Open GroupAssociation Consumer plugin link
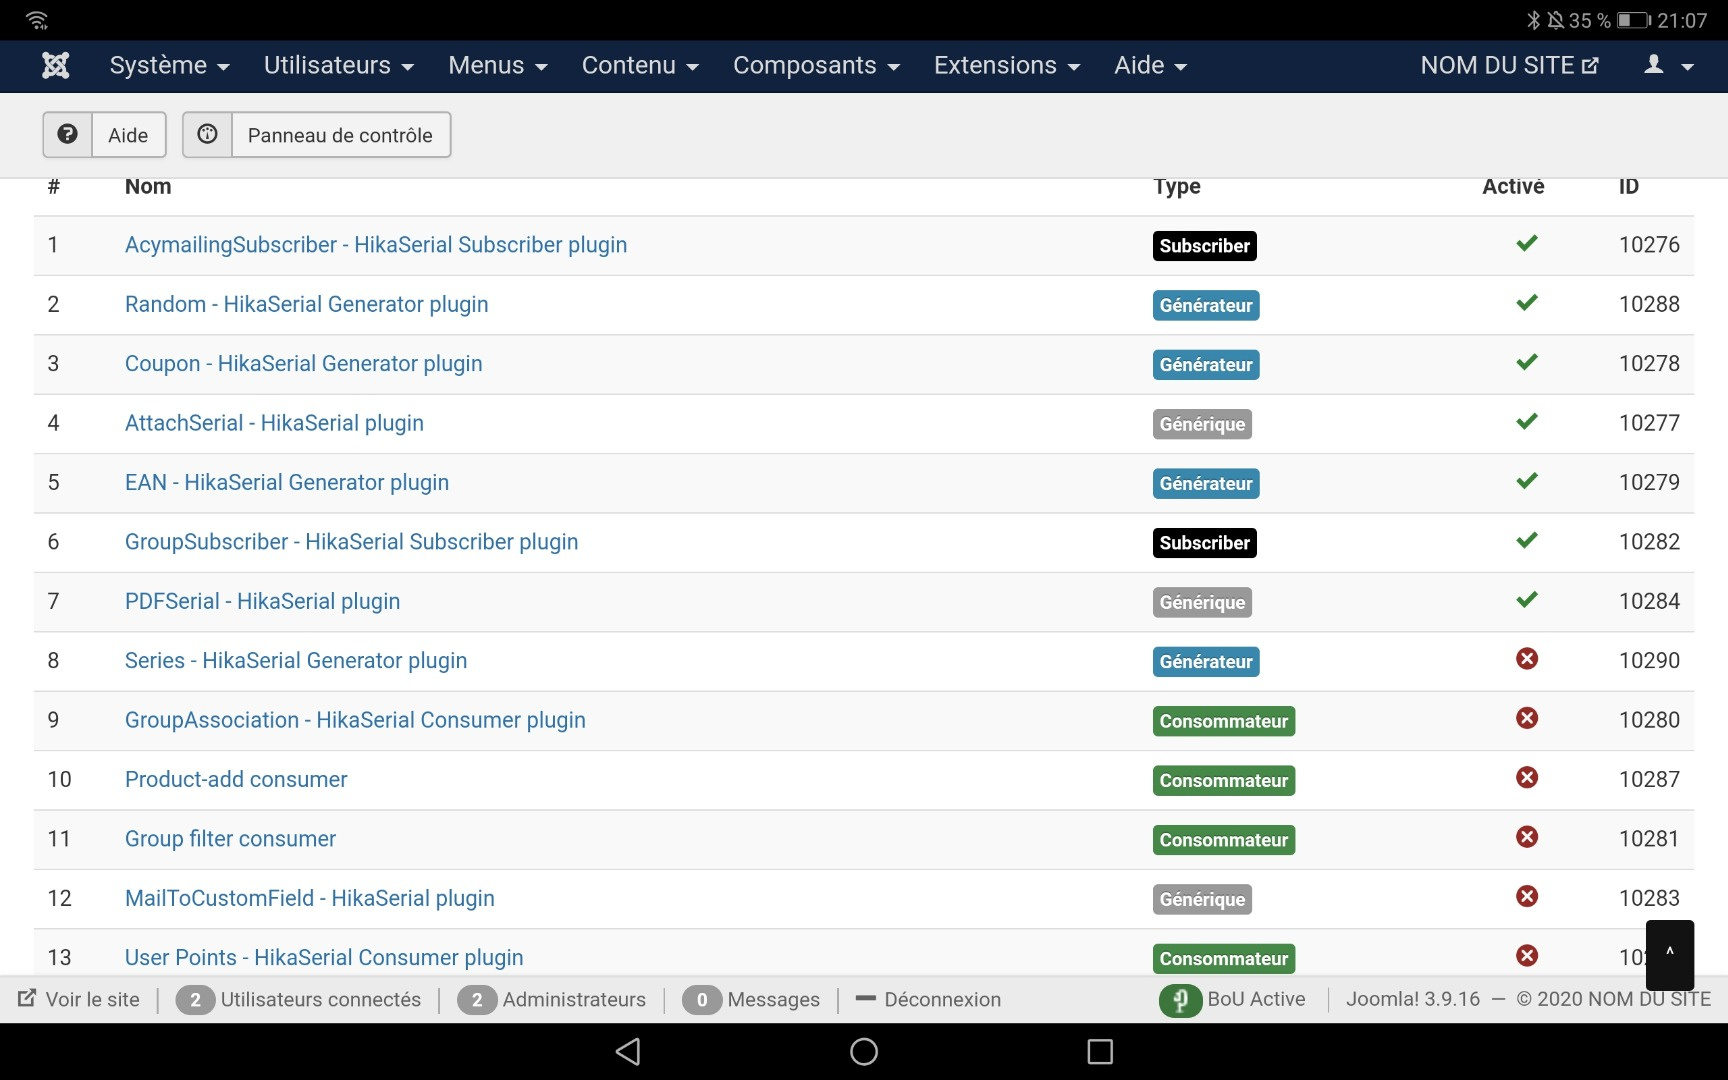This screenshot has height=1080, width=1728. 355,720
